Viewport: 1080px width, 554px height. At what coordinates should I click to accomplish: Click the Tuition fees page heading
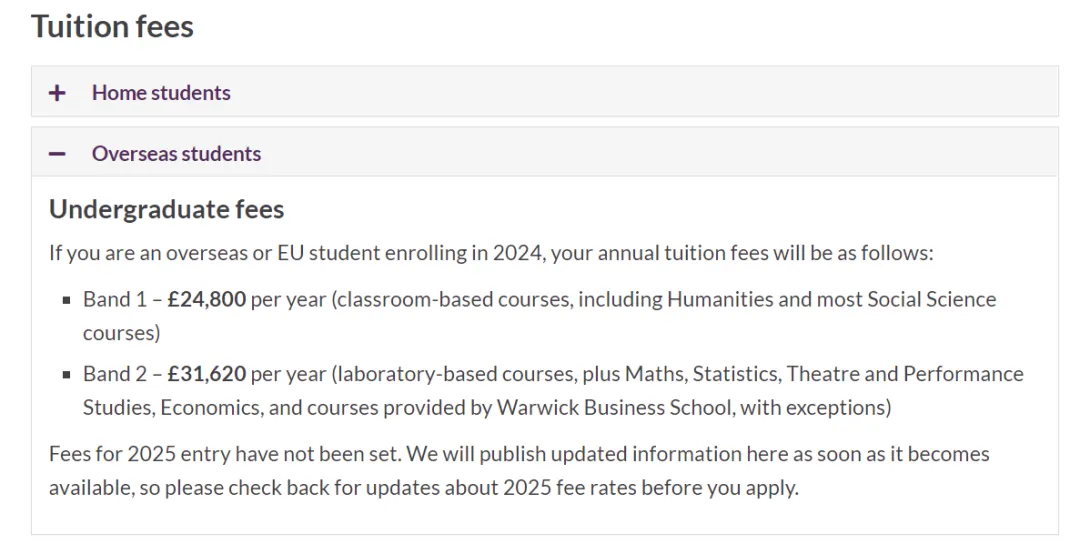[112, 27]
